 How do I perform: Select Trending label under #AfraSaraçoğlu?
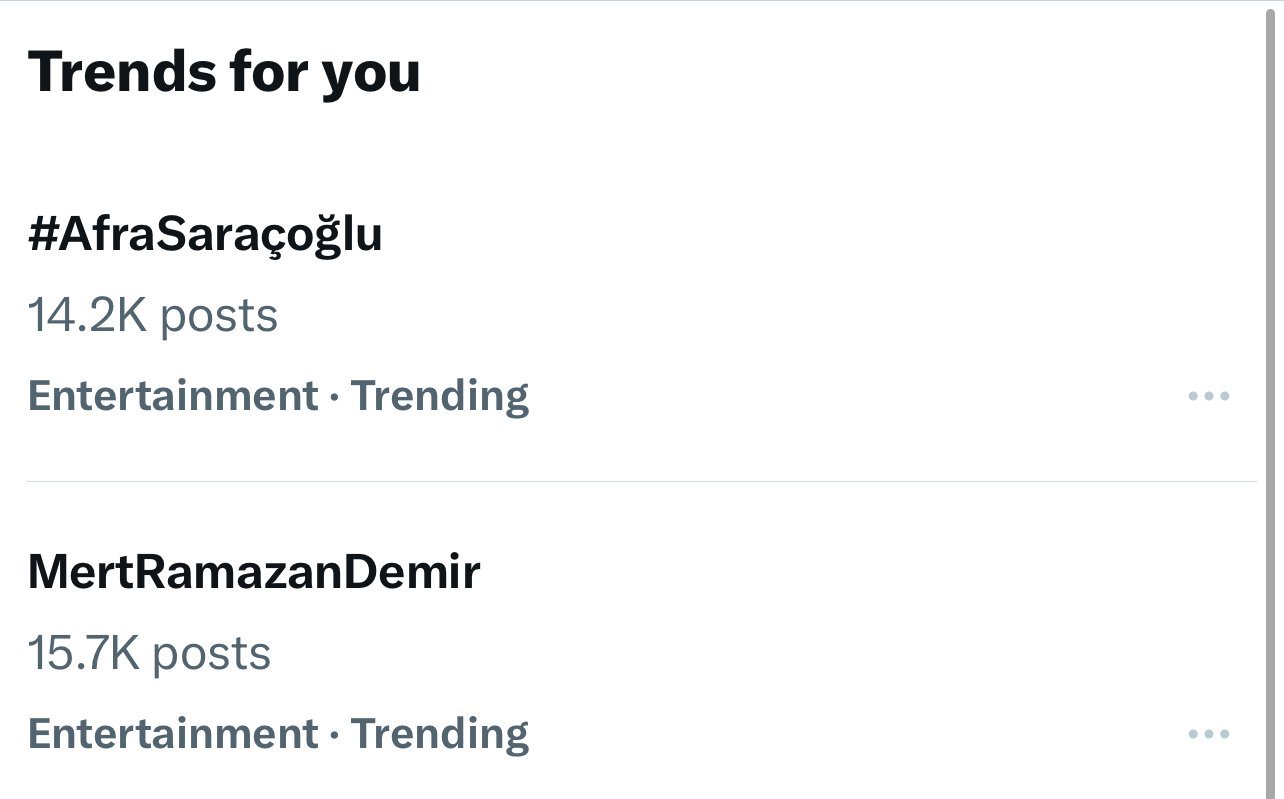coord(440,396)
